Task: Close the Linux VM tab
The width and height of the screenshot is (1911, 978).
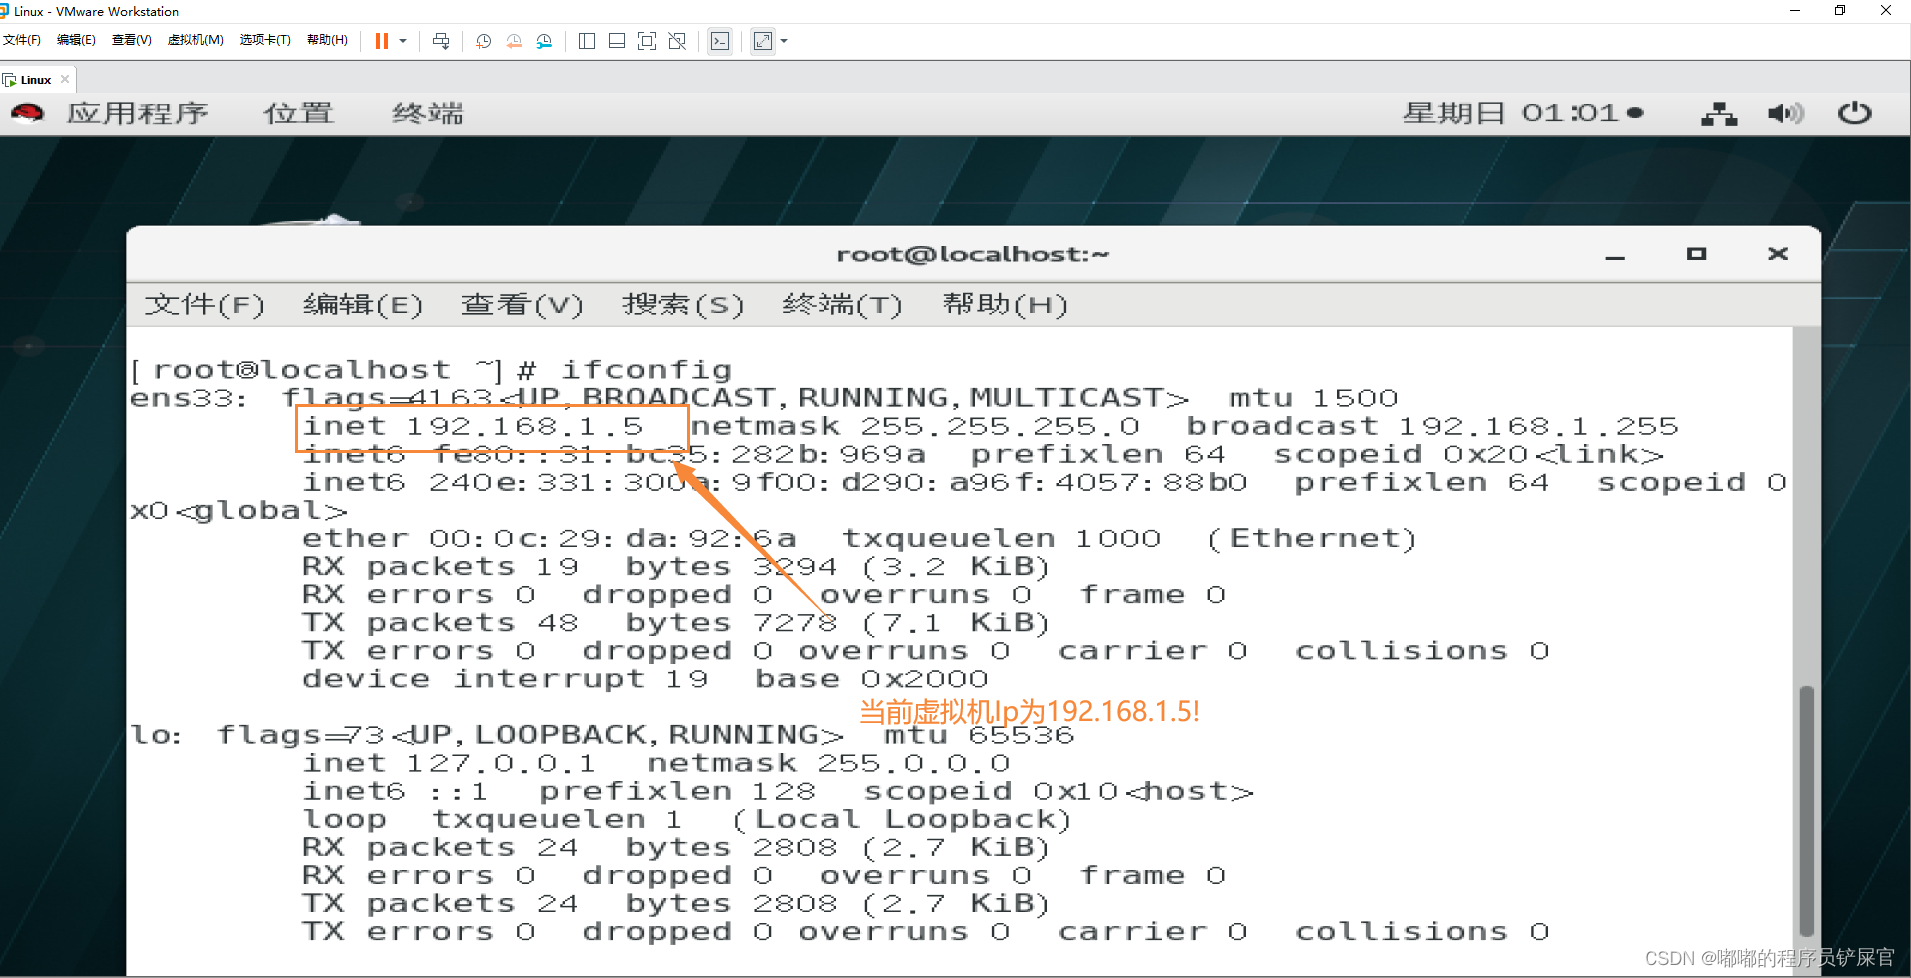Action: [x=65, y=79]
